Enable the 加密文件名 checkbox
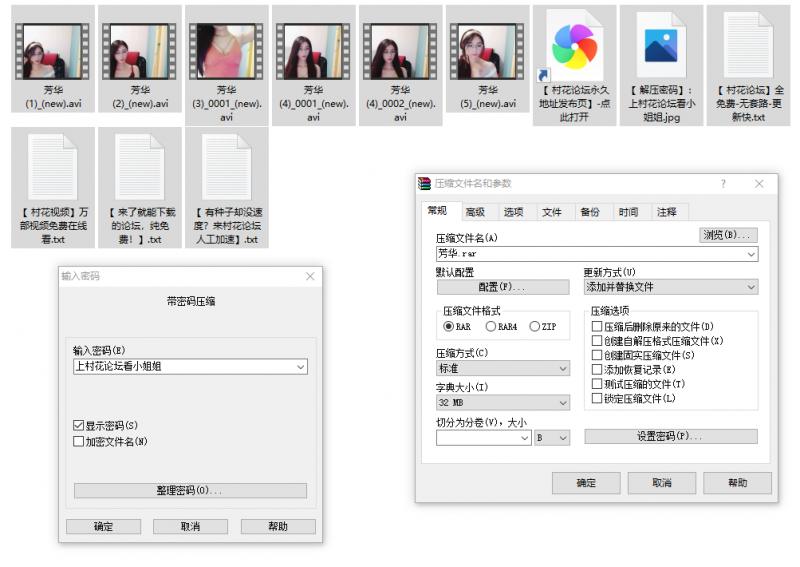This screenshot has height=567, width=800. tap(79, 441)
